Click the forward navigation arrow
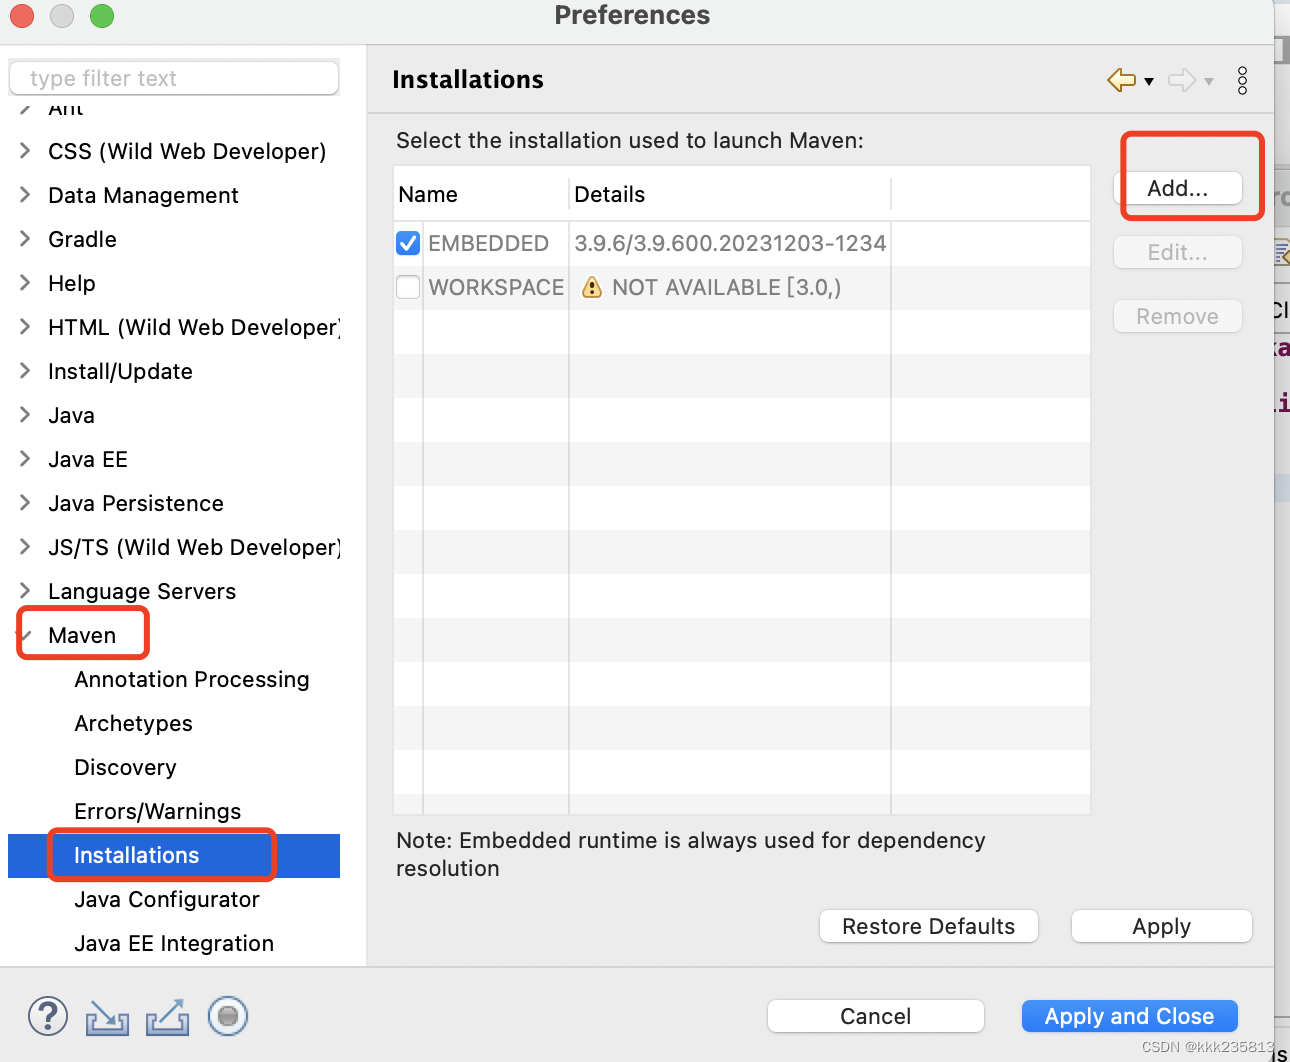 pyautogui.click(x=1181, y=80)
